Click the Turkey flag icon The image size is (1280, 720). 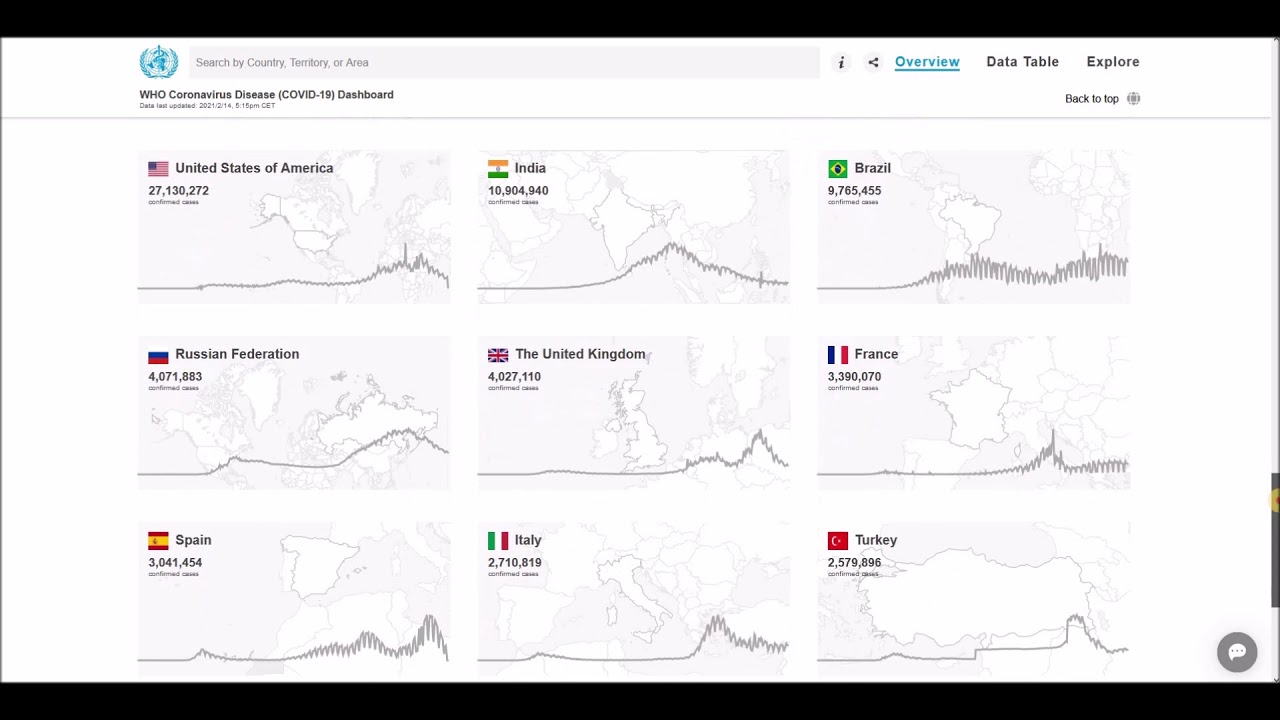tap(838, 541)
